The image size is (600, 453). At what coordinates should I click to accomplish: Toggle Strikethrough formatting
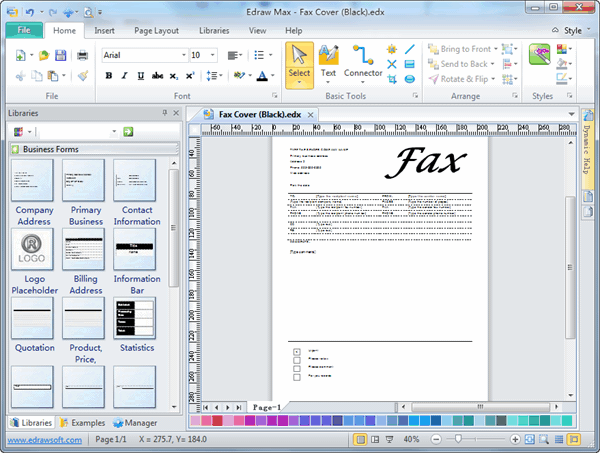tap(157, 76)
